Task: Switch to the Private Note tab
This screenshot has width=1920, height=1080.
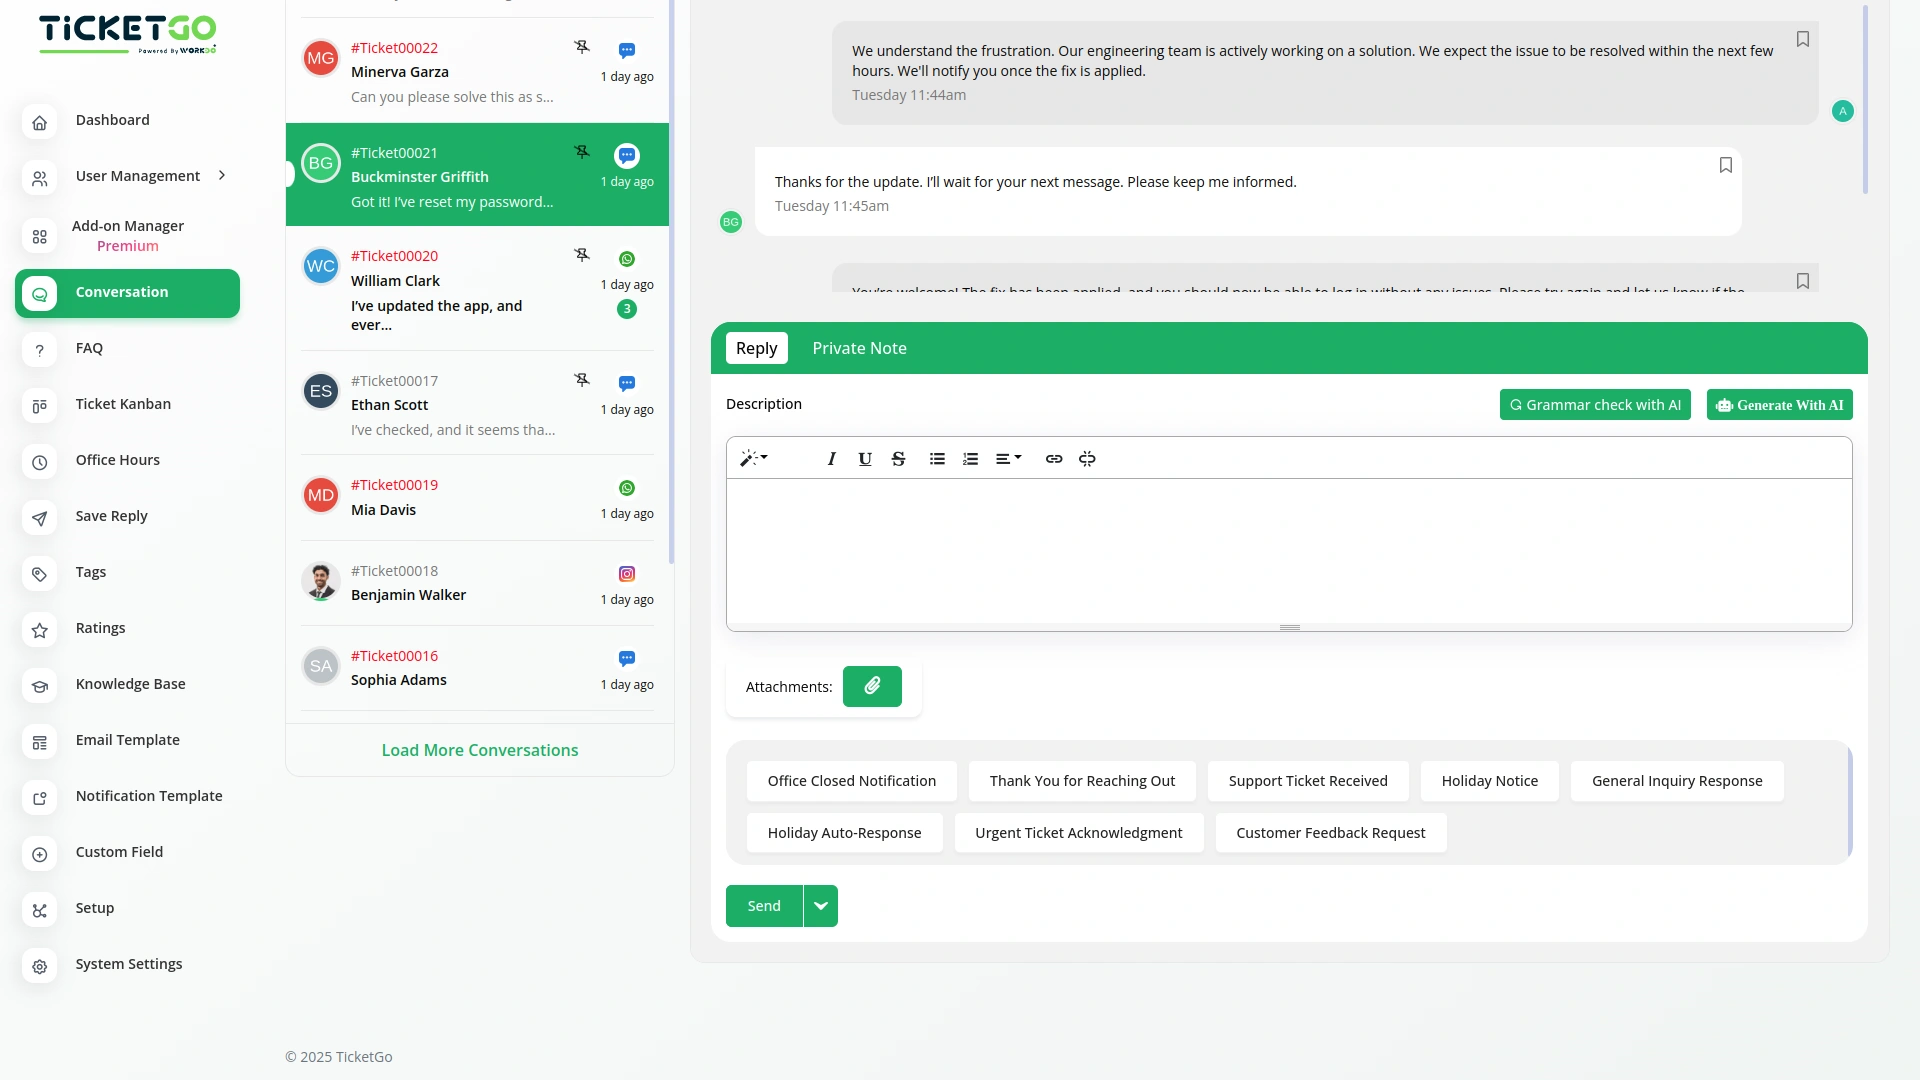Action: click(859, 347)
